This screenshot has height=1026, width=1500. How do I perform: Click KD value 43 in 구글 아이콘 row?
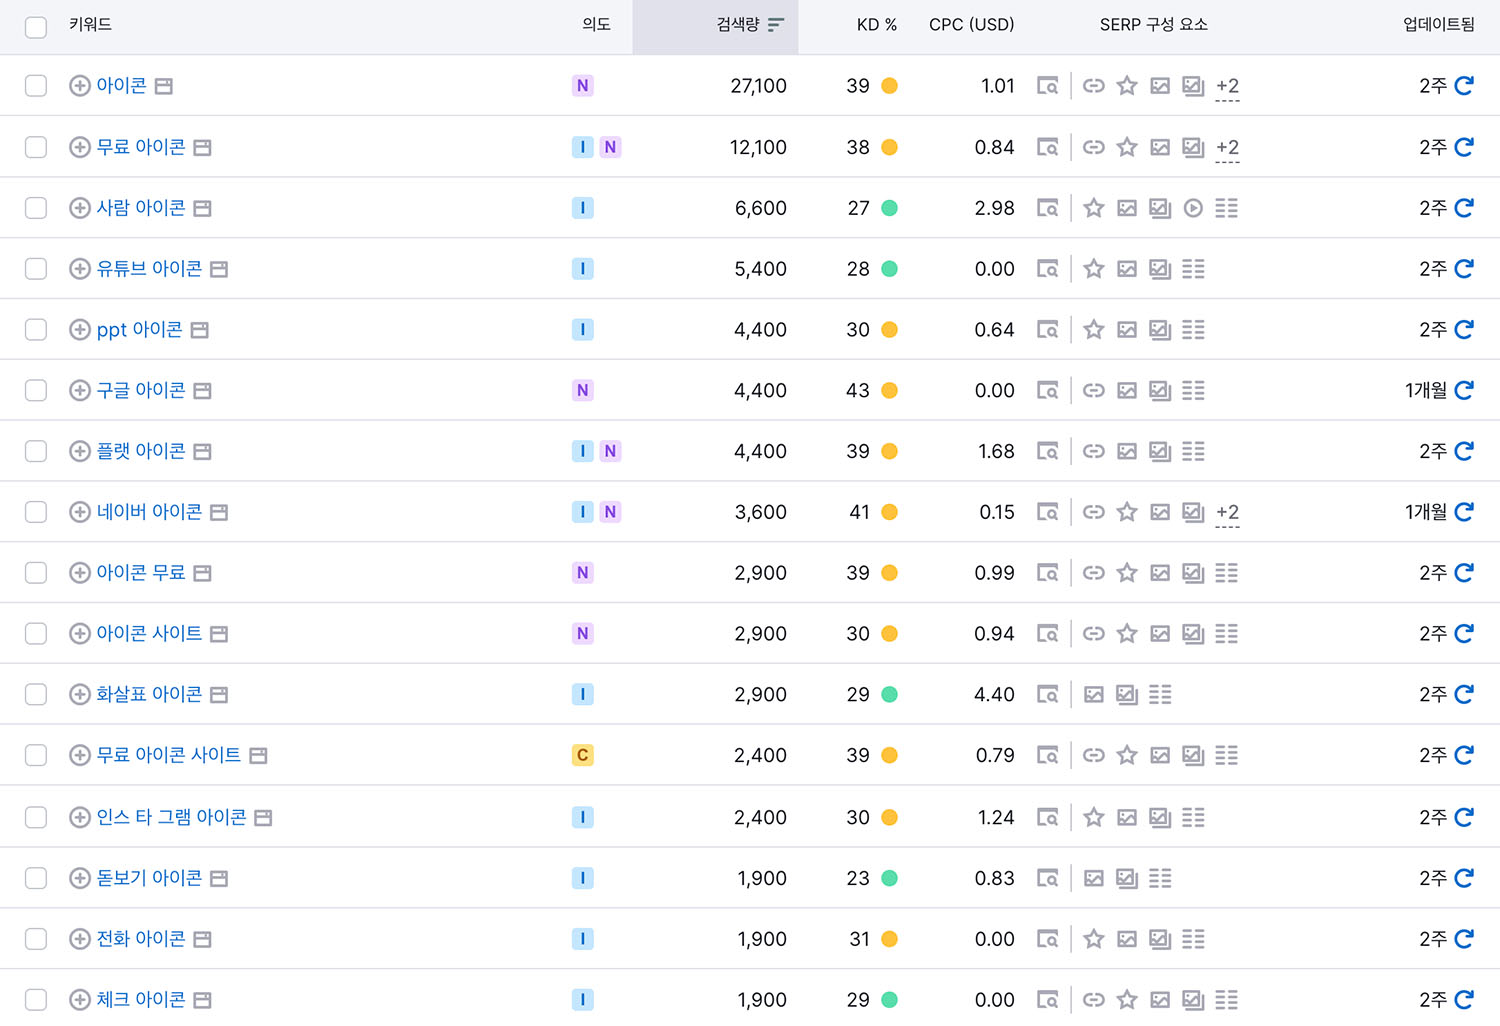(x=858, y=390)
